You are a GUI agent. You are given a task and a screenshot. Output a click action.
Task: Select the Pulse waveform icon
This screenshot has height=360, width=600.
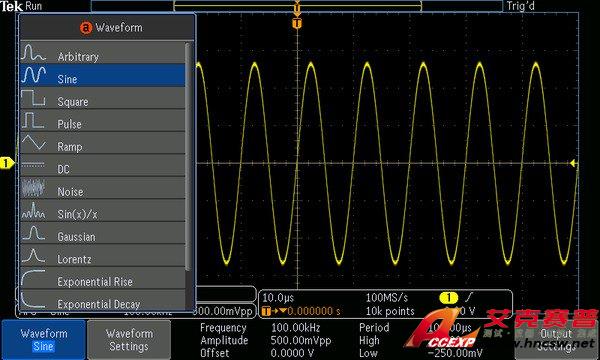click(x=33, y=121)
